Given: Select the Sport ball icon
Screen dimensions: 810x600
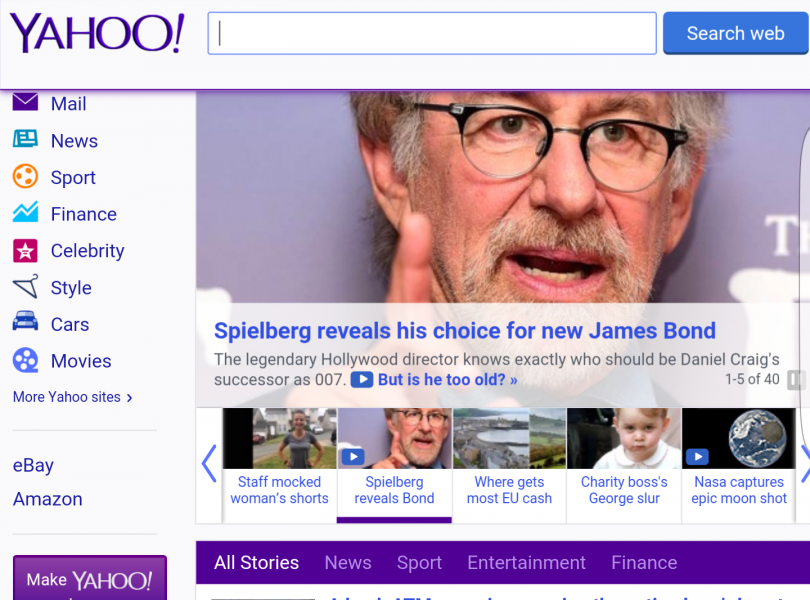Looking at the screenshot, I should [25, 177].
